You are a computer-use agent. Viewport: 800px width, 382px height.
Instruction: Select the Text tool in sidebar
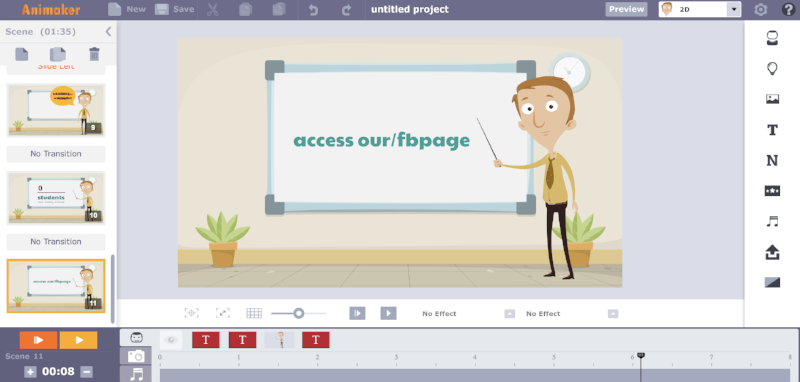point(772,130)
